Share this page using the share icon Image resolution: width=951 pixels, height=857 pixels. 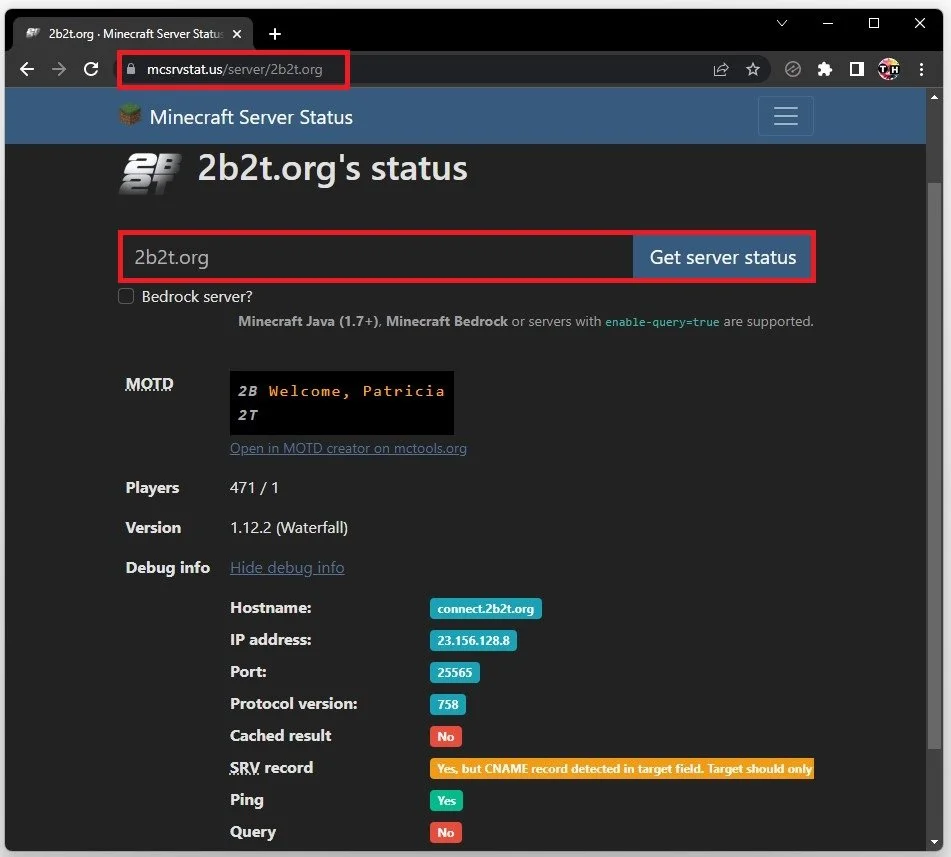coord(721,70)
